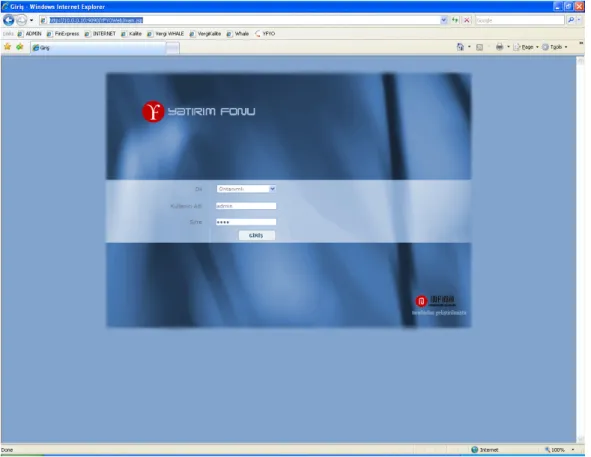The width and height of the screenshot is (591, 457).
Task: Expand the address bar history dropdown
Action: [x=444, y=20]
